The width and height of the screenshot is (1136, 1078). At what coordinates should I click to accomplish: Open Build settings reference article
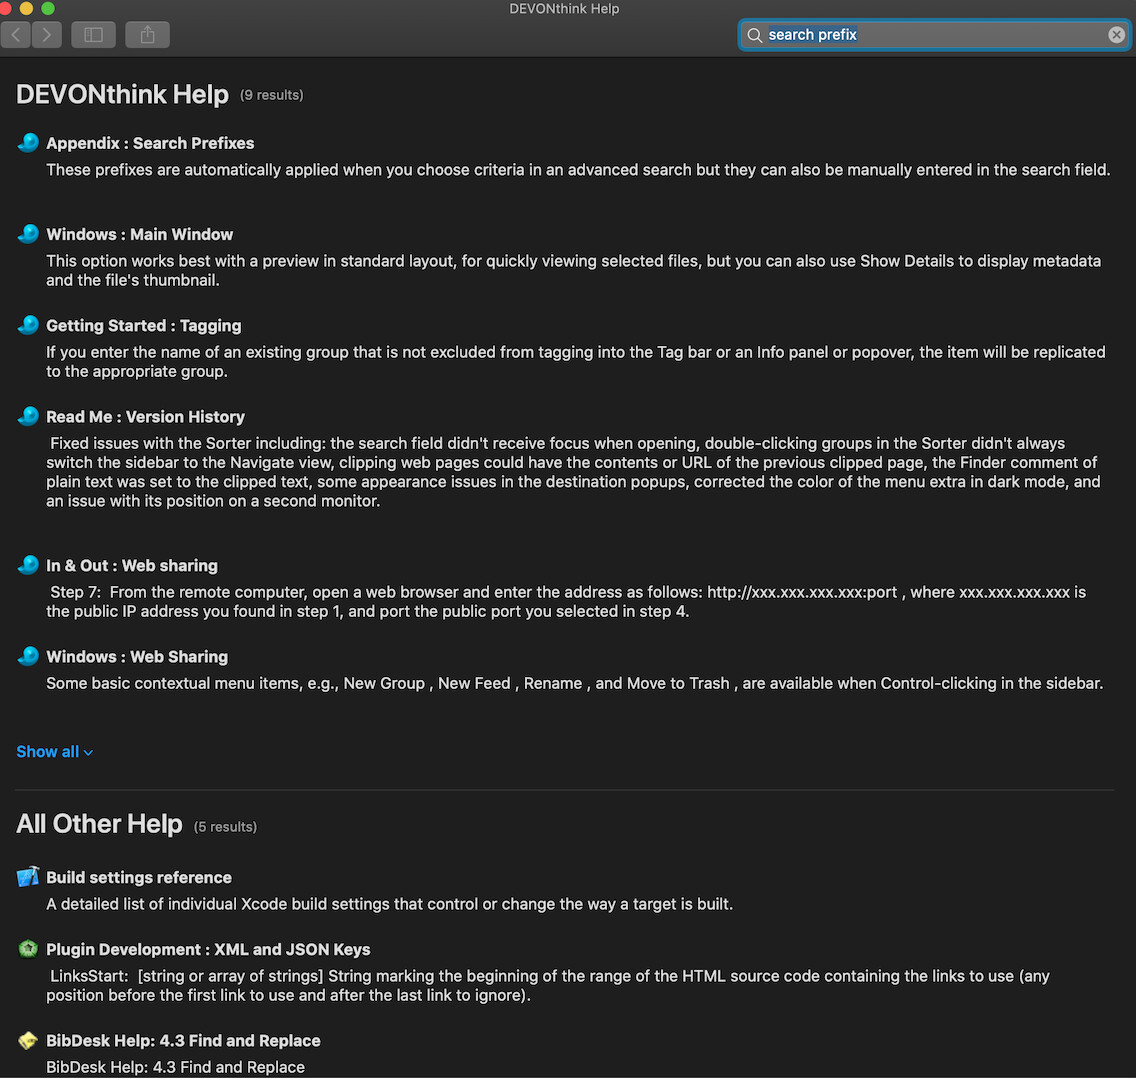(139, 878)
